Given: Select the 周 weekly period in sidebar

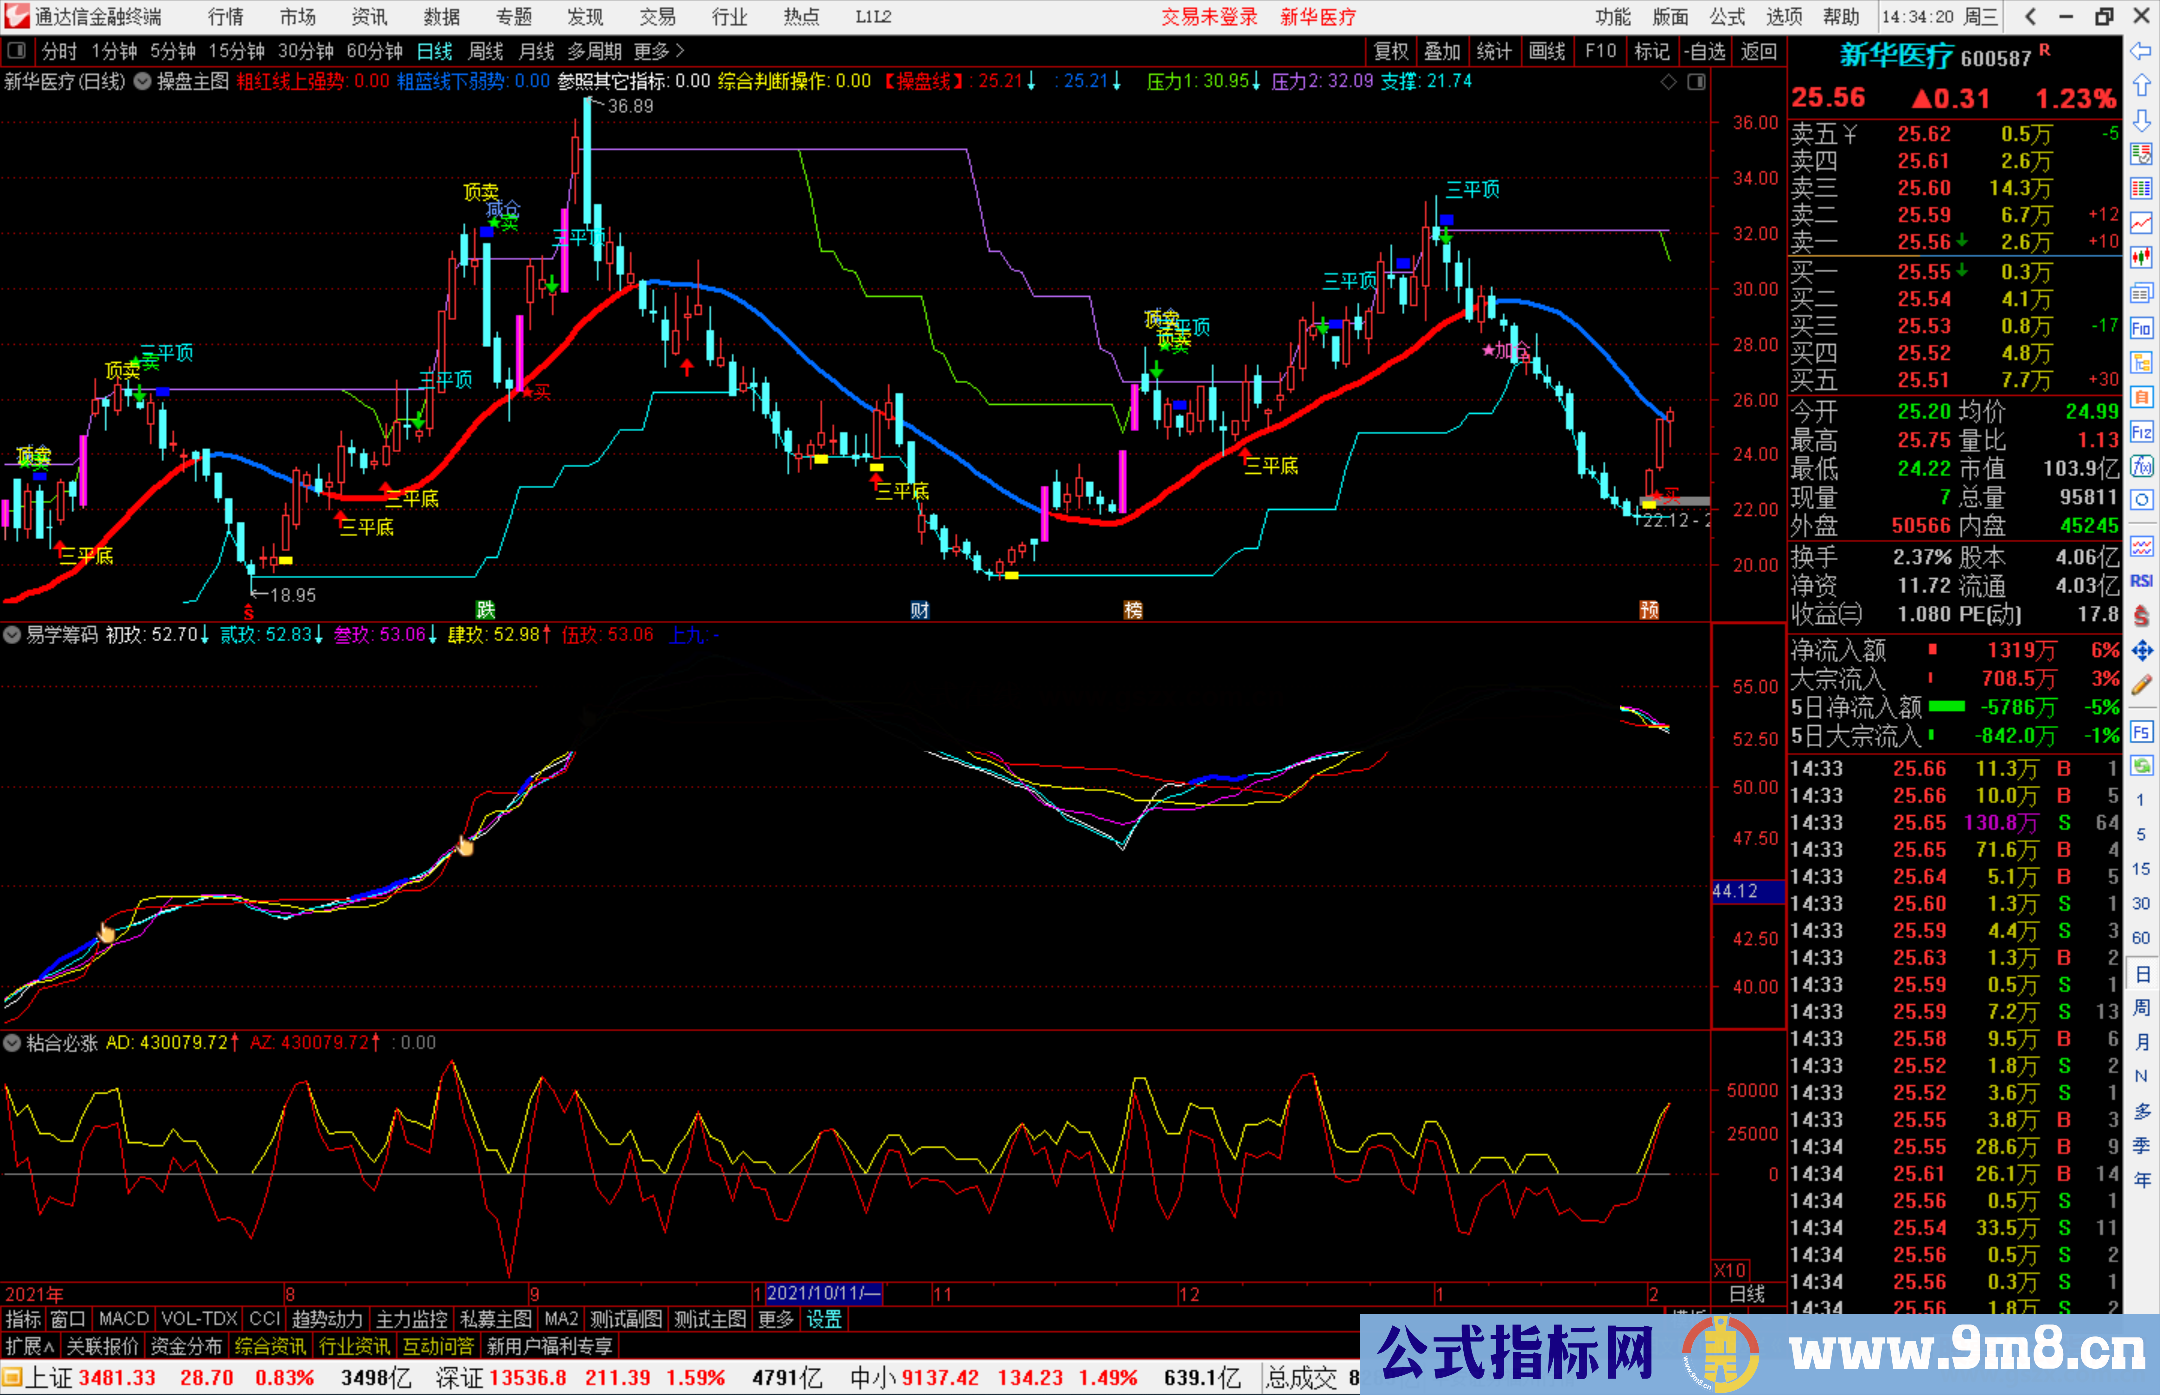Looking at the screenshot, I should coord(2141,1007).
